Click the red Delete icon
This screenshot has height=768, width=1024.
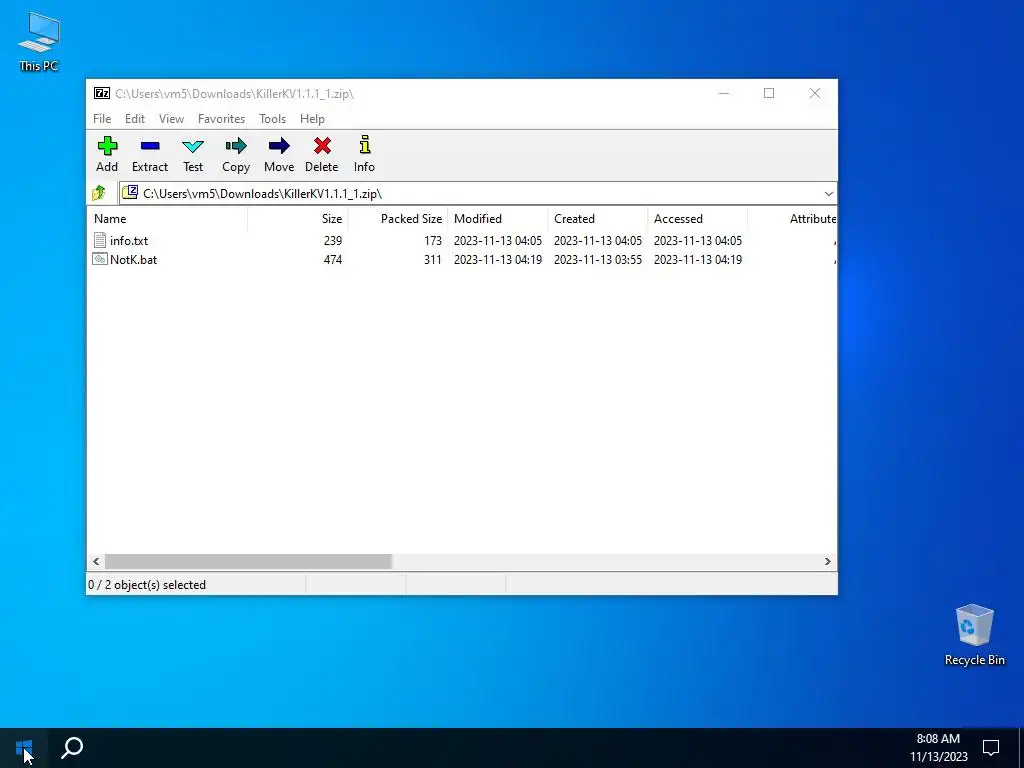[322, 146]
